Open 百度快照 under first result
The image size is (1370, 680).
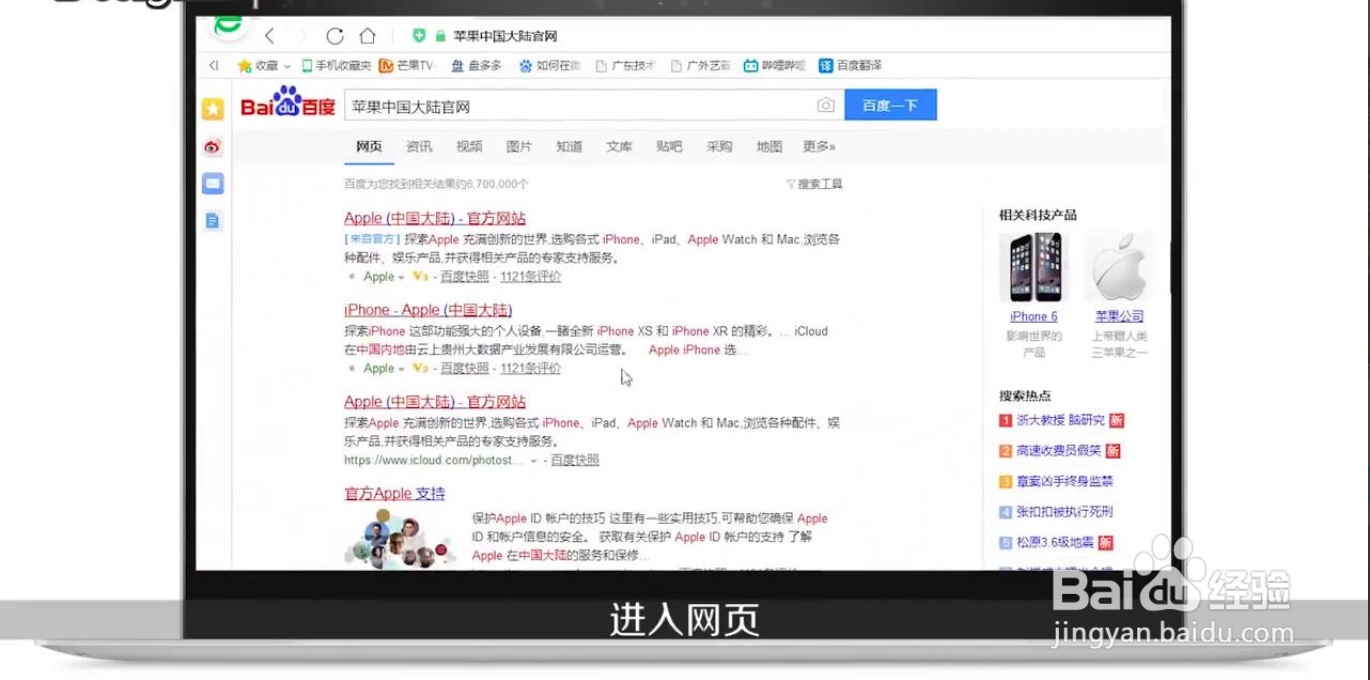click(465, 277)
